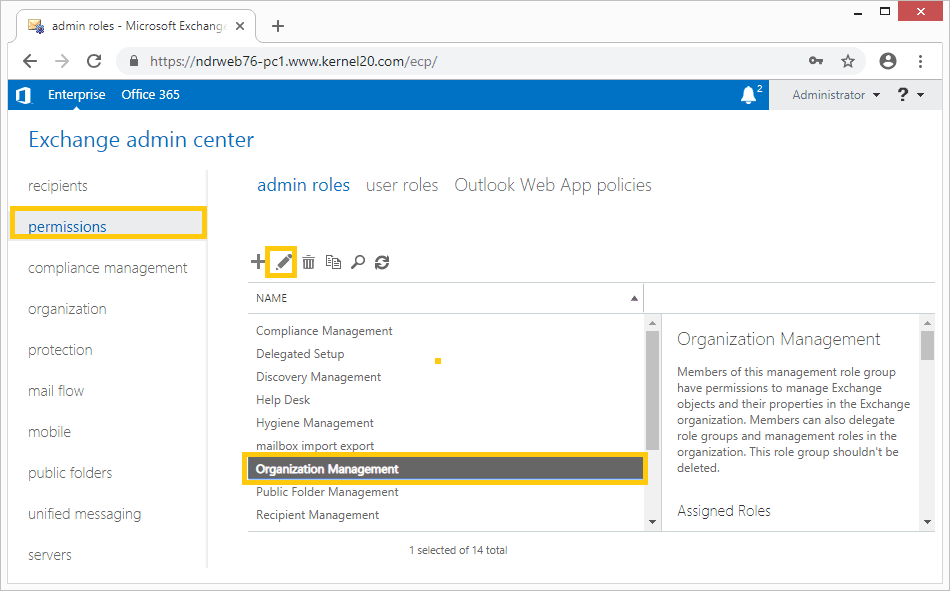
Task: Click the search magnifier icon
Action: pos(358,262)
